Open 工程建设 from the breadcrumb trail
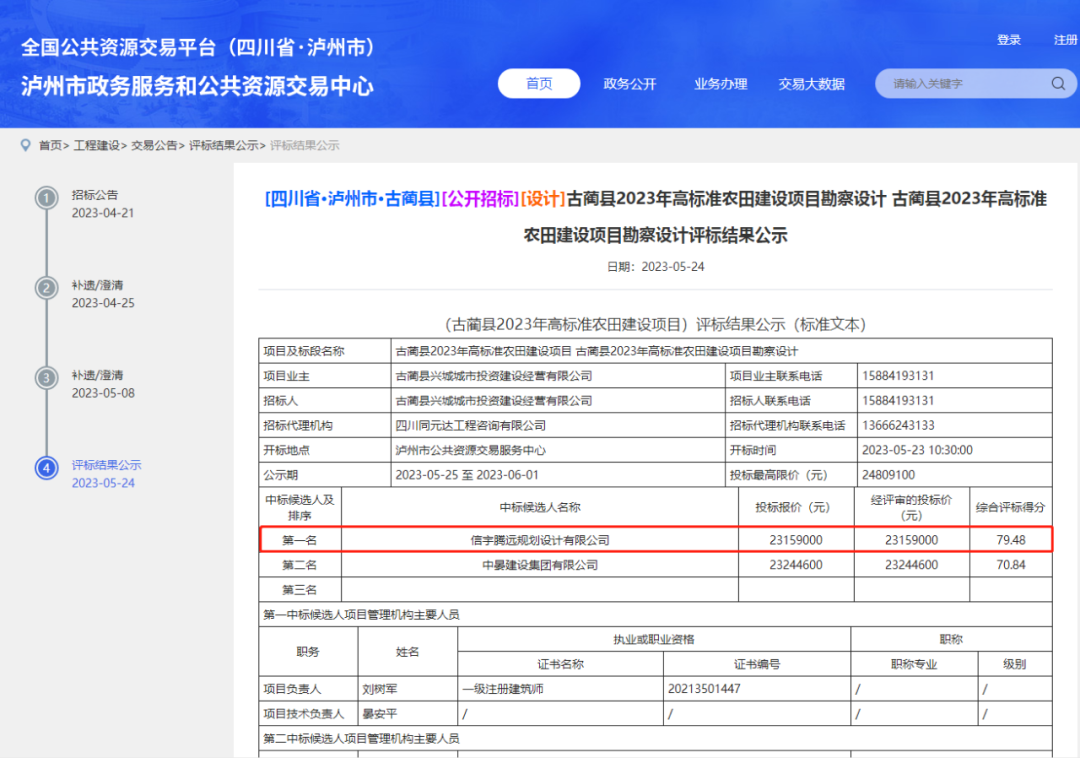1080x758 pixels. click(93, 144)
